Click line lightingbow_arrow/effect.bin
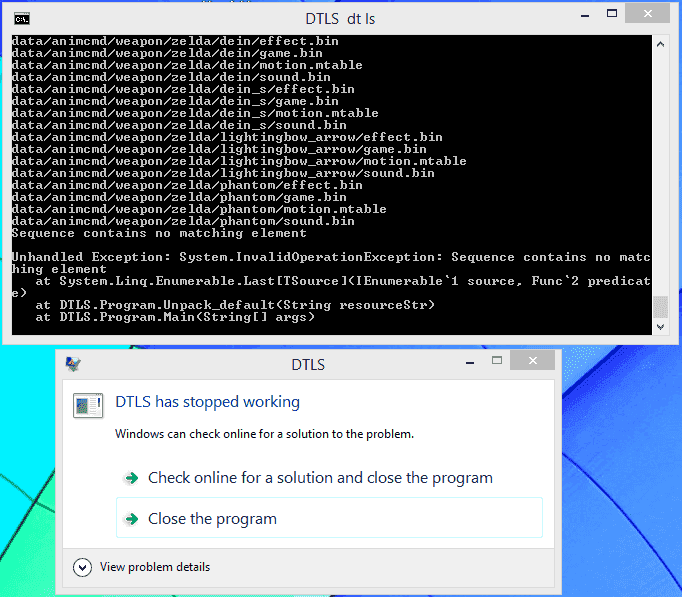The height and width of the screenshot is (597, 682). (227, 137)
